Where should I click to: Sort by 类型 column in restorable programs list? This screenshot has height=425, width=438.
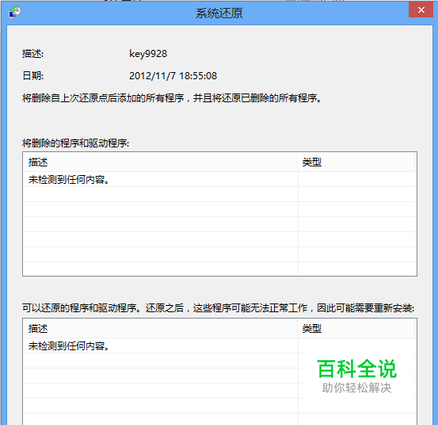[x=356, y=329]
